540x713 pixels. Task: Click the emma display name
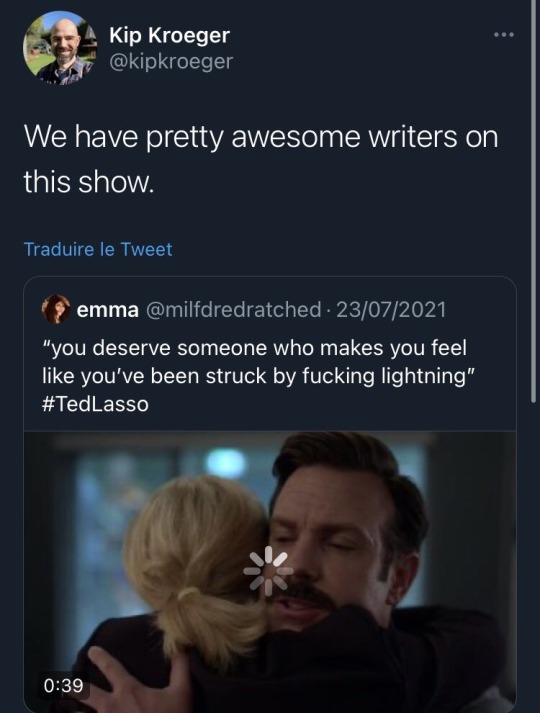(x=108, y=310)
